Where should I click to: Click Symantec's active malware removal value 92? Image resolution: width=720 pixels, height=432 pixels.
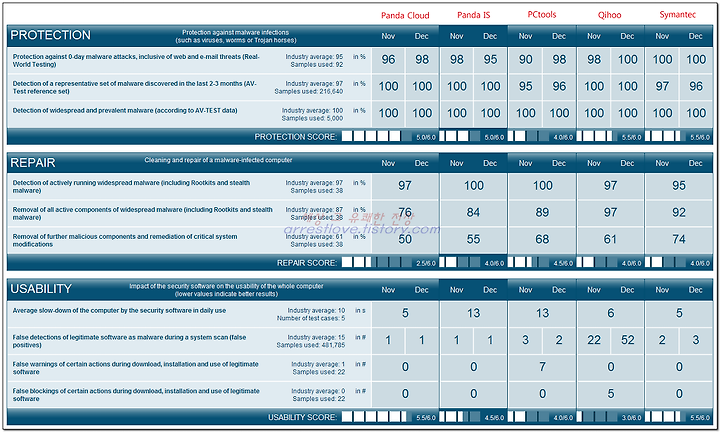679,213
